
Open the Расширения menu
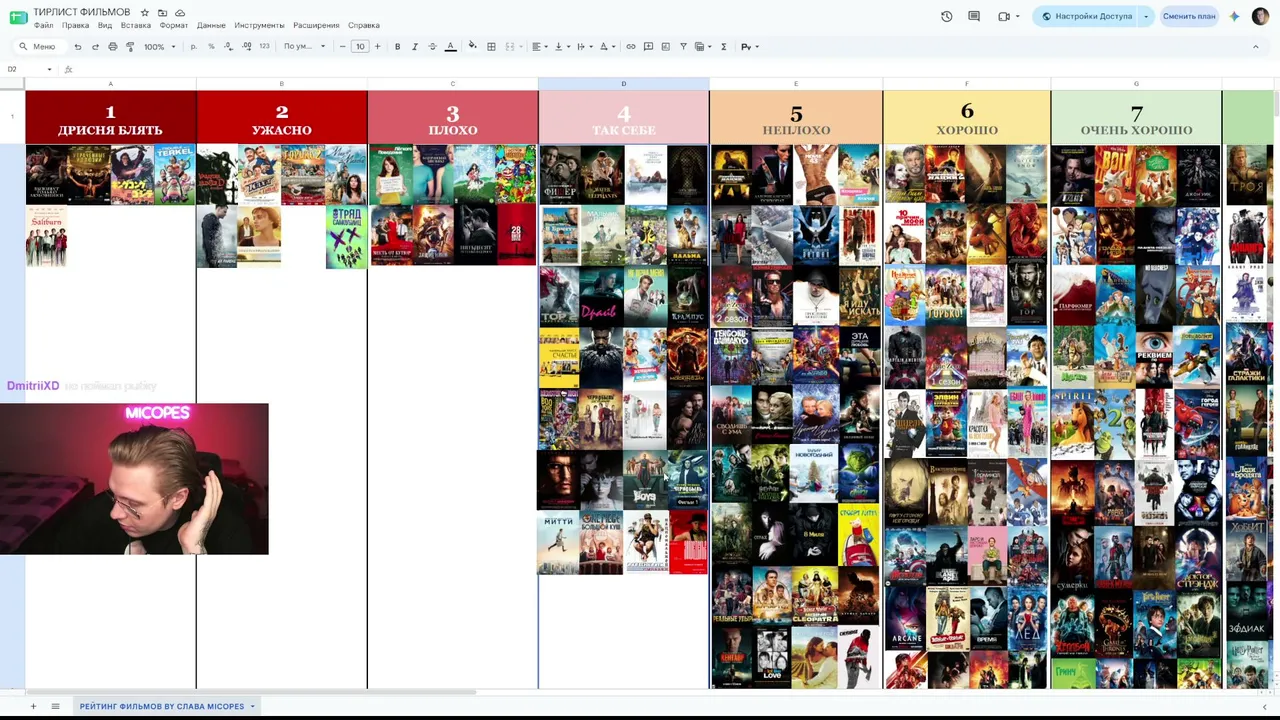click(x=316, y=26)
